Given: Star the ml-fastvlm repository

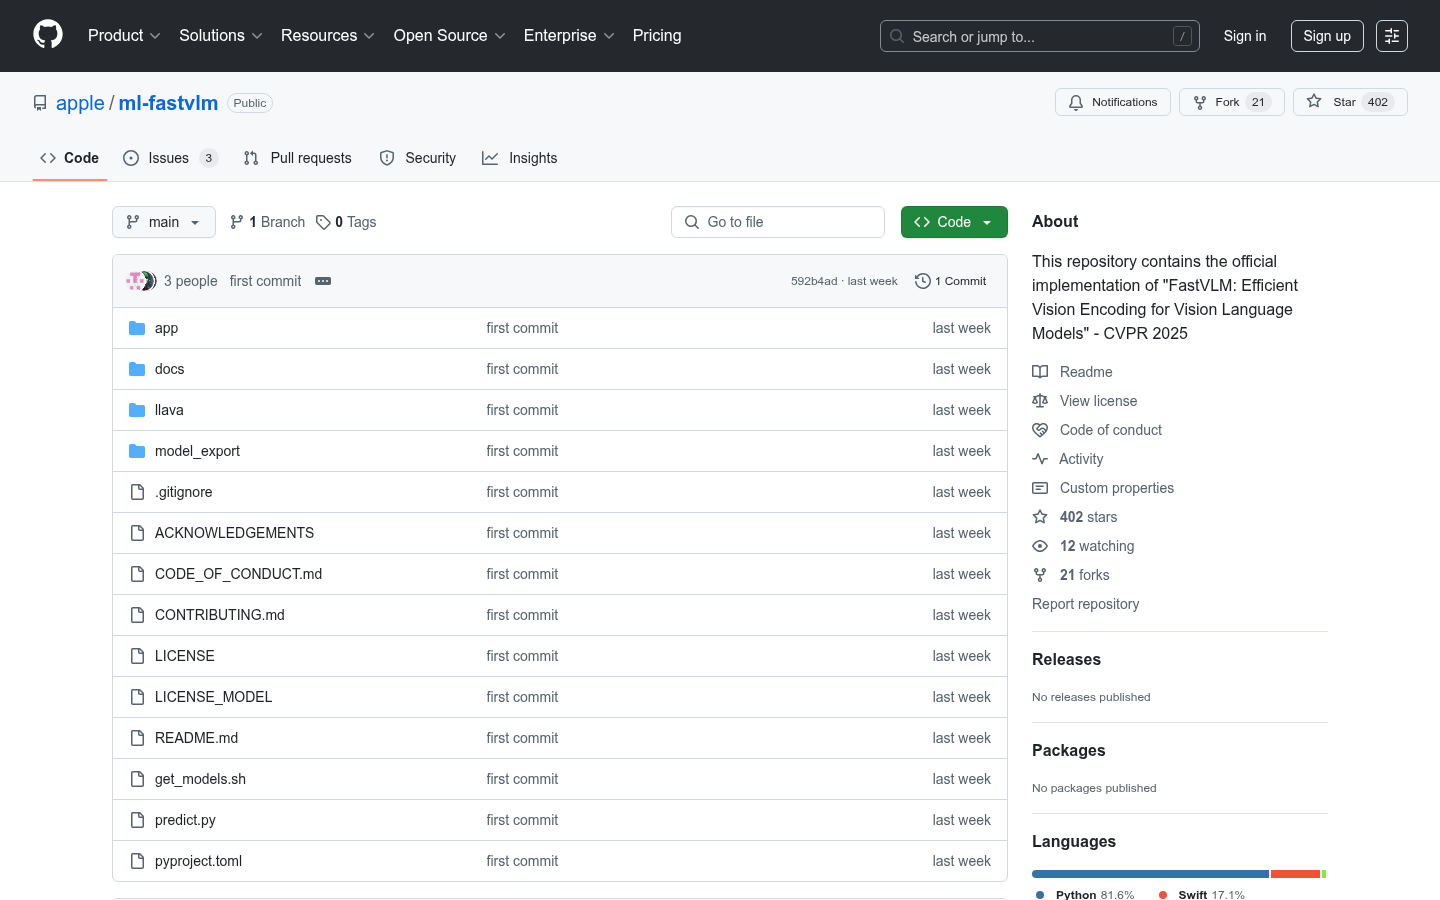Looking at the screenshot, I should coord(1333,102).
